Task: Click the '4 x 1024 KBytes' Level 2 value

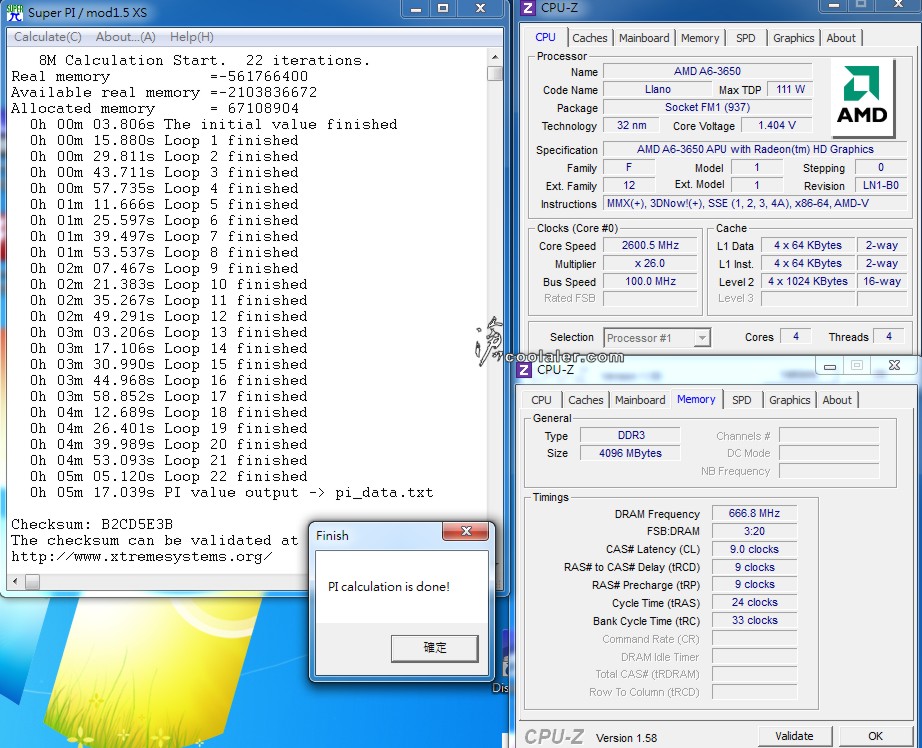Action: click(x=808, y=282)
